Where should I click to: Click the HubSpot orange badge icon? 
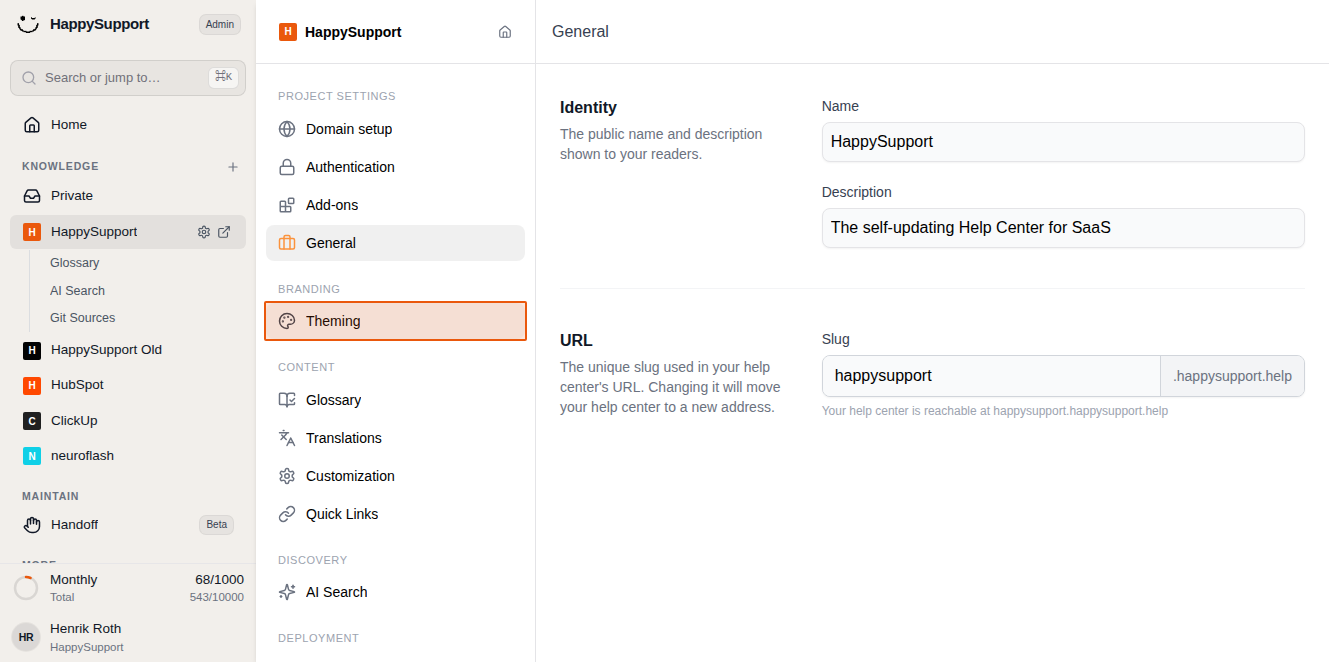pyautogui.click(x=32, y=385)
